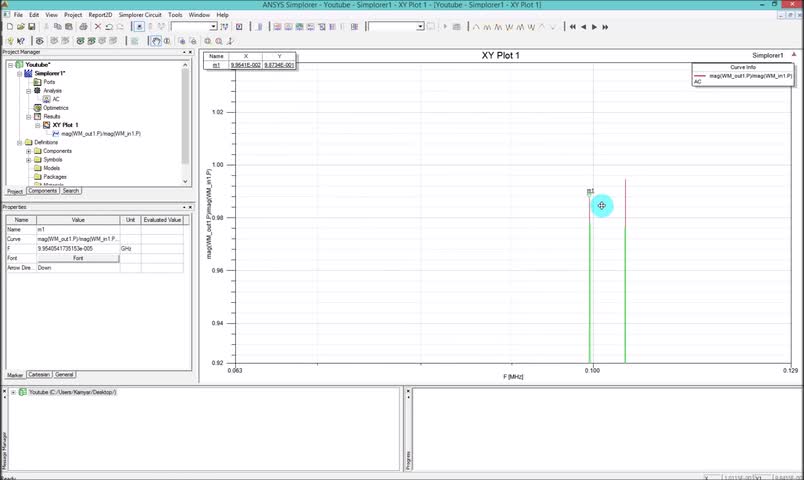Switch to the Search tab
804x480 pixels.
(71, 191)
